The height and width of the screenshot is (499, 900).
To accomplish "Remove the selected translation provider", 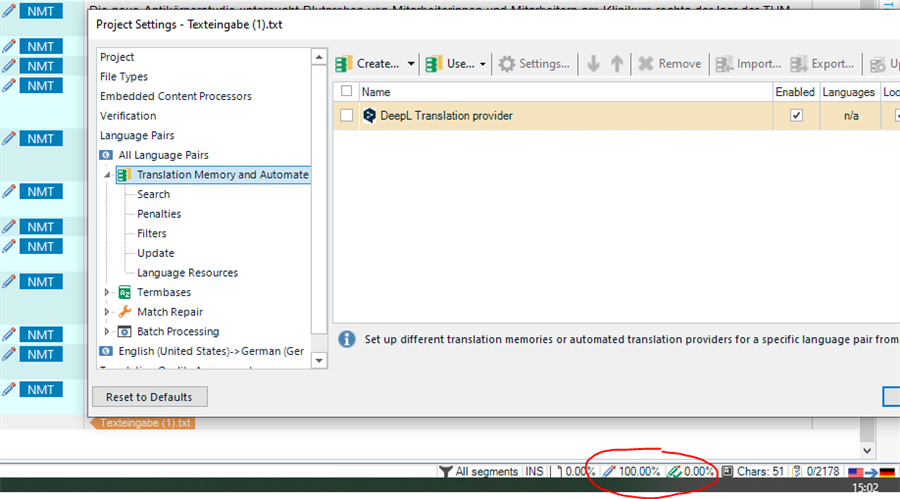I will tap(670, 64).
